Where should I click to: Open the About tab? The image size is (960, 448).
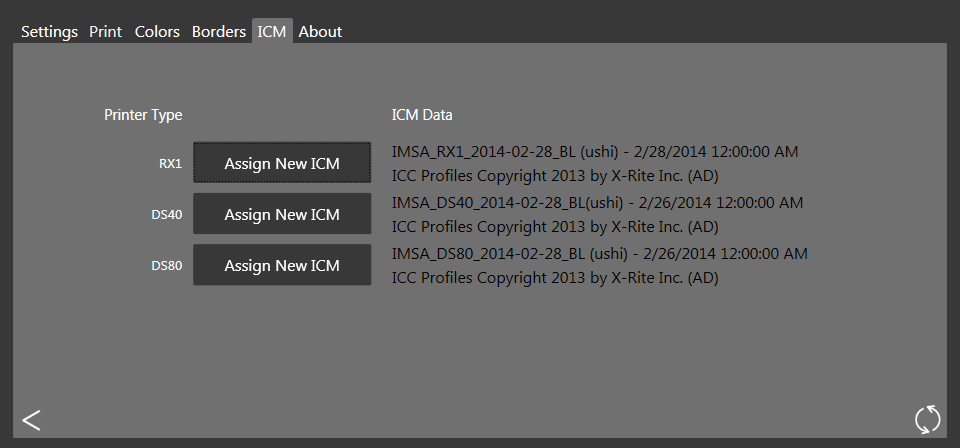(320, 32)
